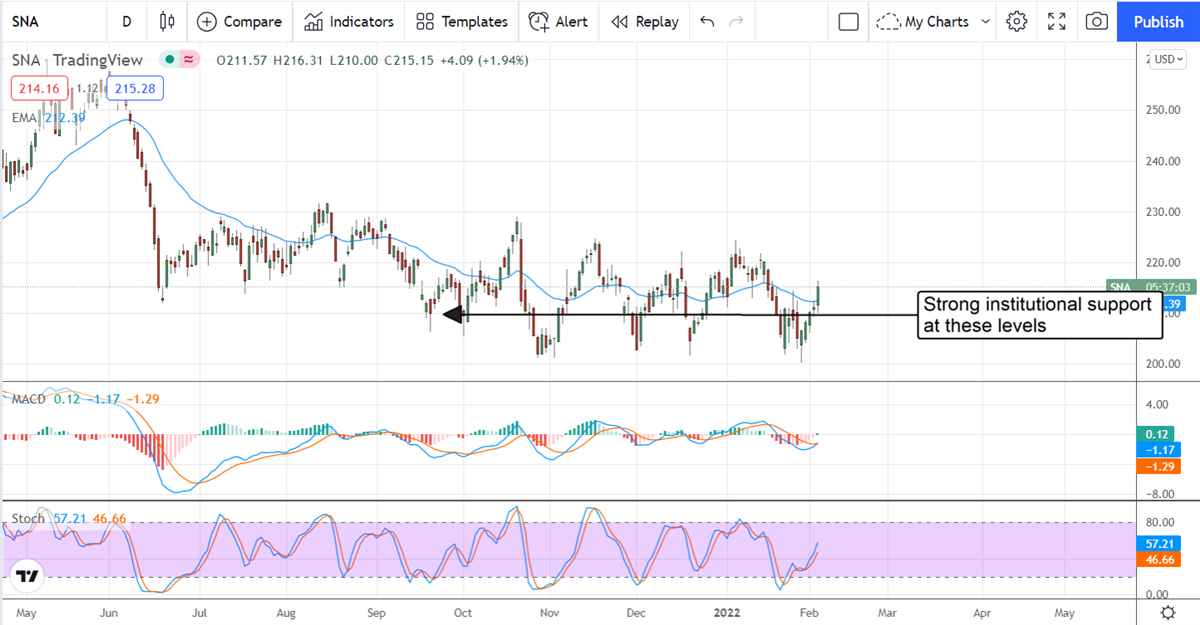Expand the My Charts dropdown
The height and width of the screenshot is (625, 1200).
[x=936, y=21]
